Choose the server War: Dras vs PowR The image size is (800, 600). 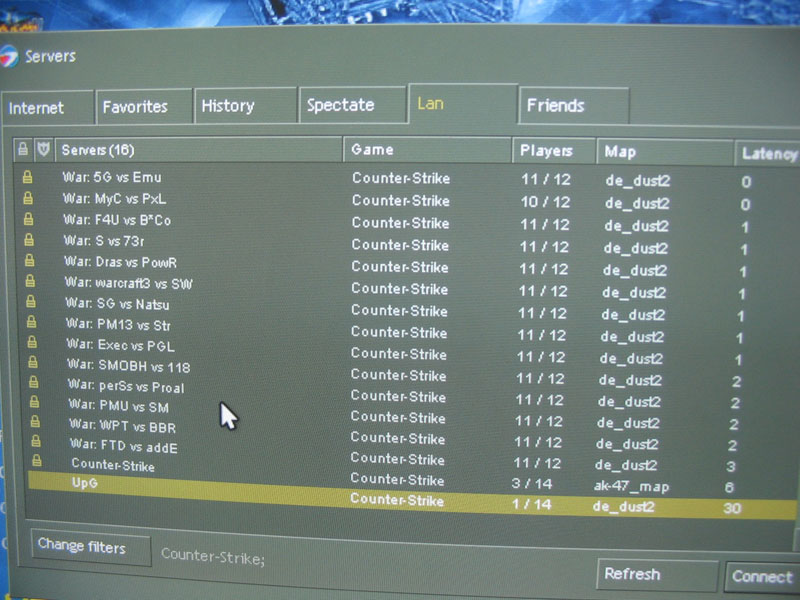(120, 262)
